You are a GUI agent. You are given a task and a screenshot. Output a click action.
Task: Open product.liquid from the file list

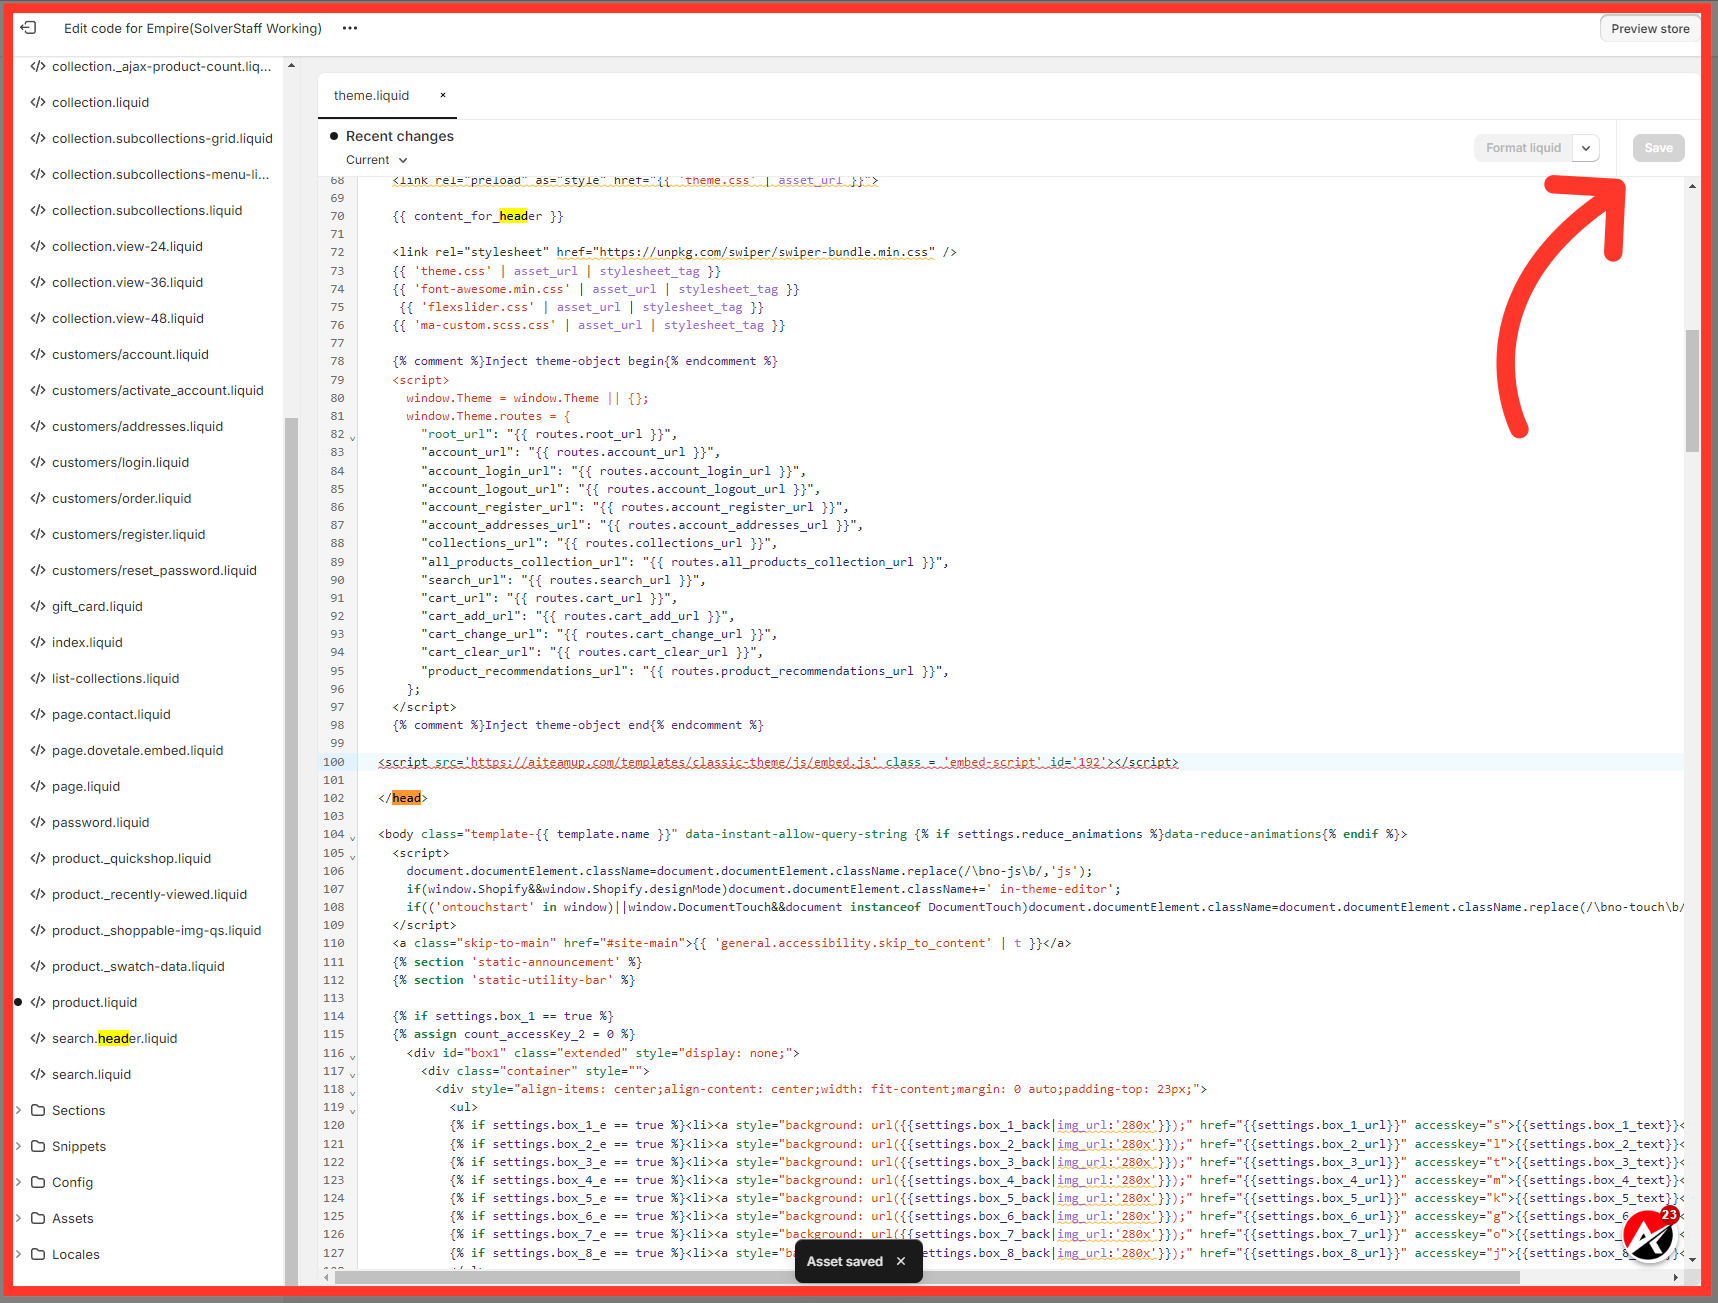(94, 1002)
